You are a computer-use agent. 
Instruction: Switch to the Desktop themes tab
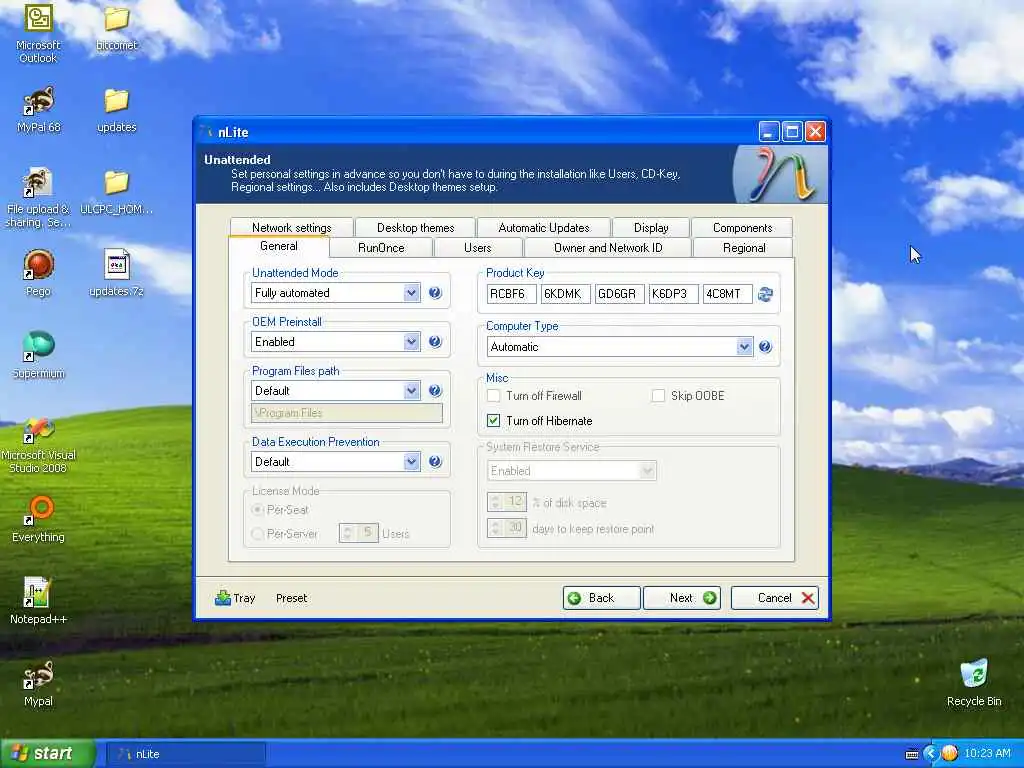coord(415,227)
